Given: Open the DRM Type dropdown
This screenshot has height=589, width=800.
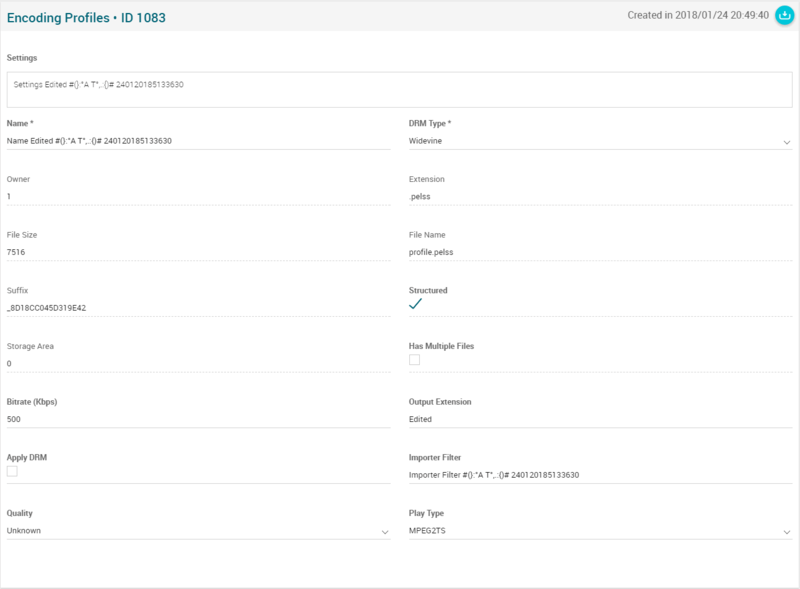Looking at the screenshot, I should (600, 141).
